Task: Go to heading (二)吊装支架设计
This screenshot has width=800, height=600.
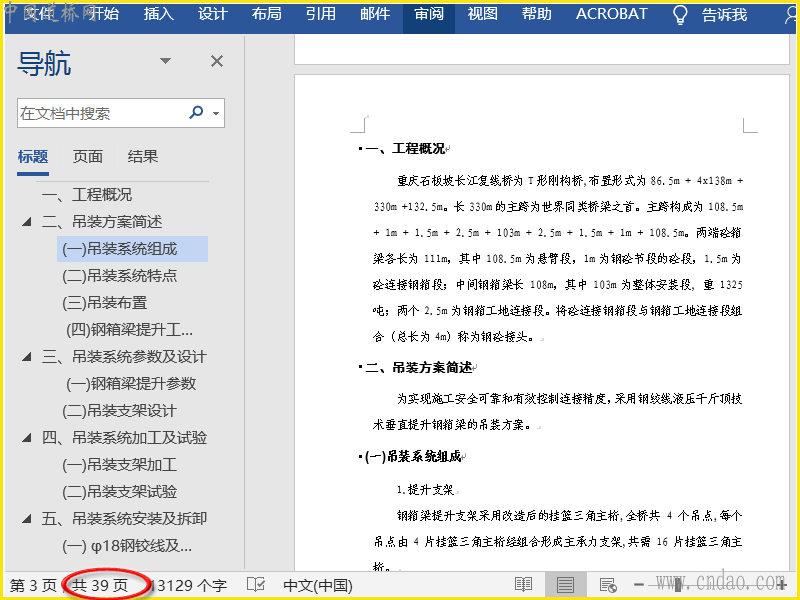Action: pyautogui.click(x=119, y=411)
